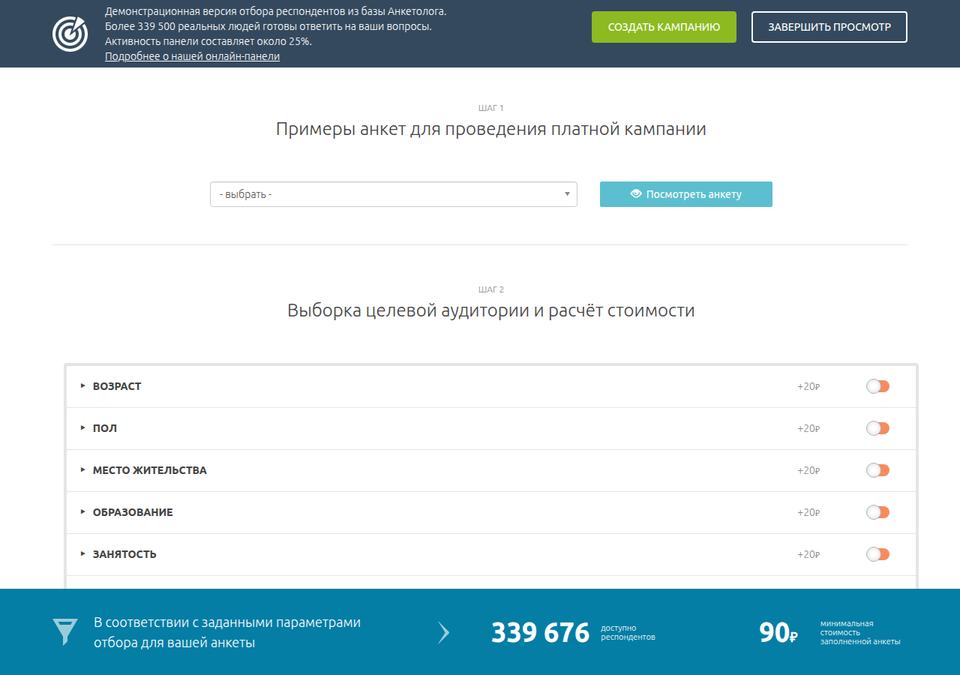960x675 pixels.
Task: Enable the ЗАНЯТОСТЬ filter switch
Action: tap(877, 554)
